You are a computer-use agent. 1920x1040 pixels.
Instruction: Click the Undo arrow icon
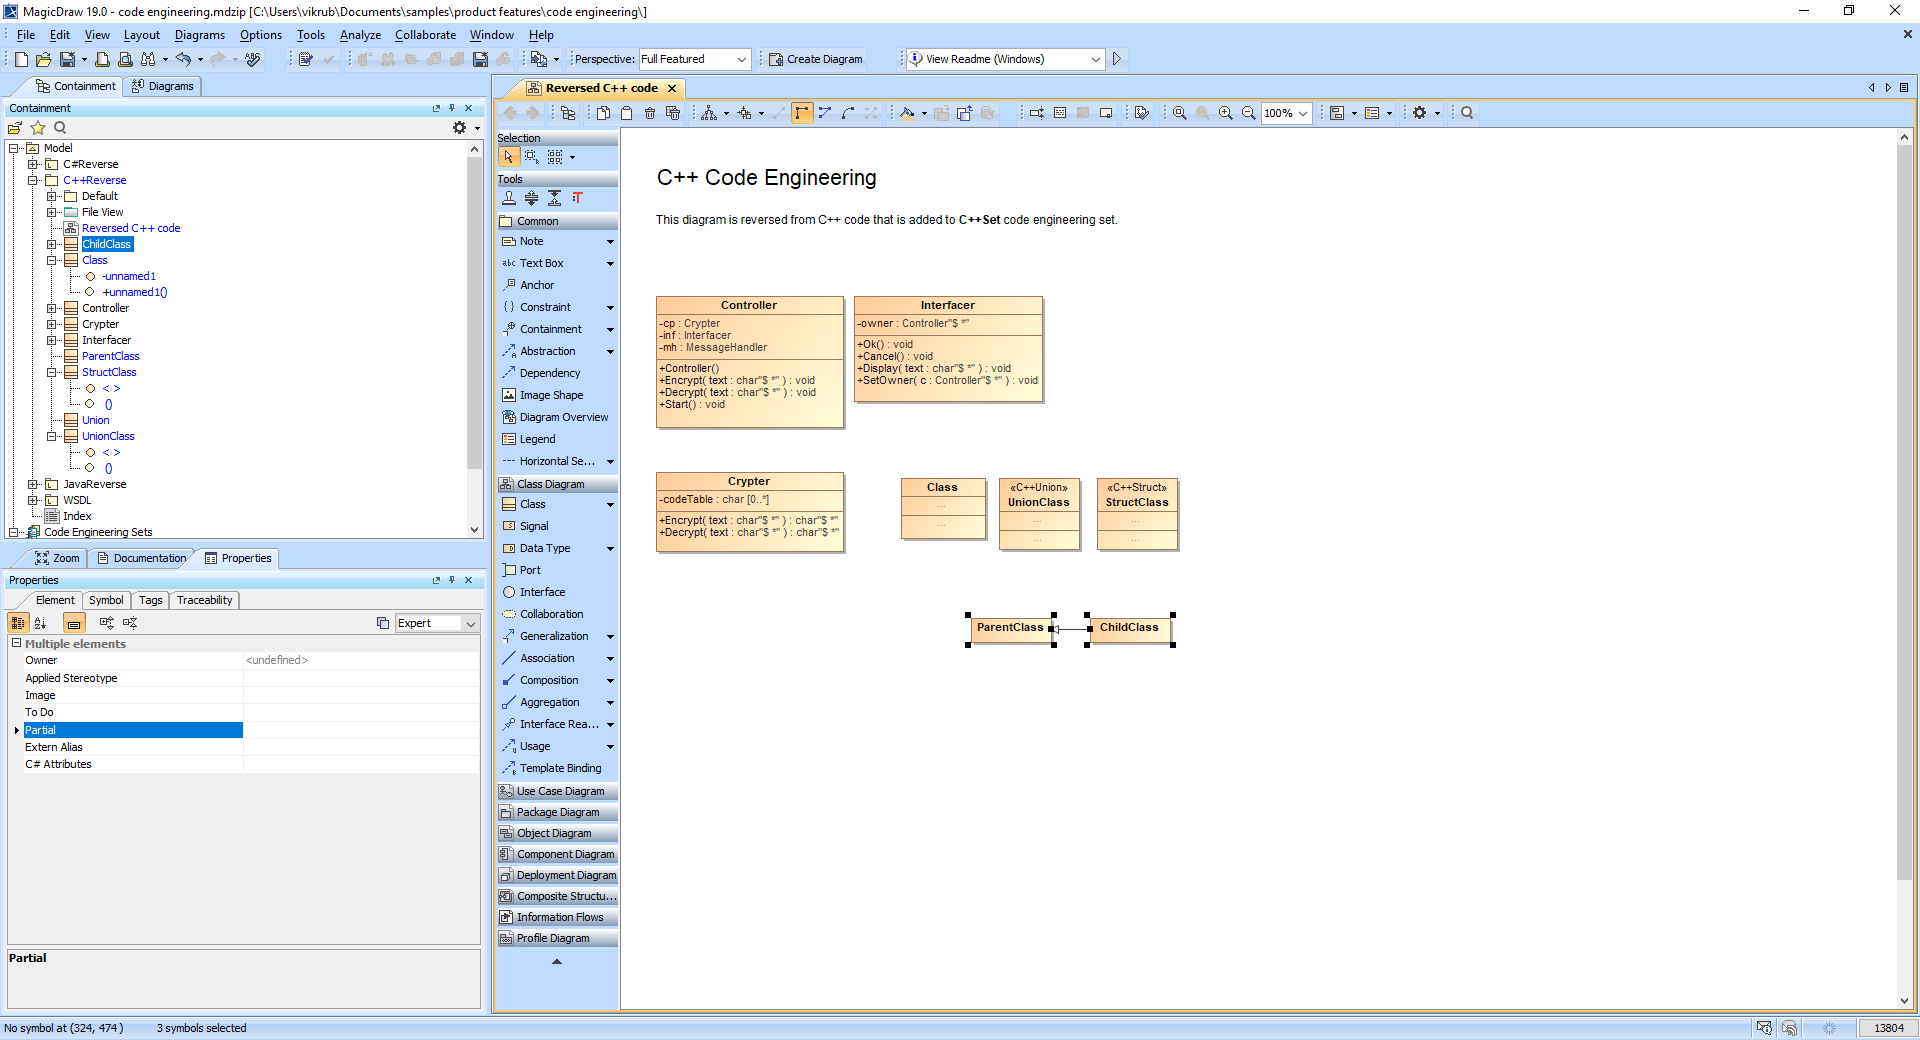183,60
